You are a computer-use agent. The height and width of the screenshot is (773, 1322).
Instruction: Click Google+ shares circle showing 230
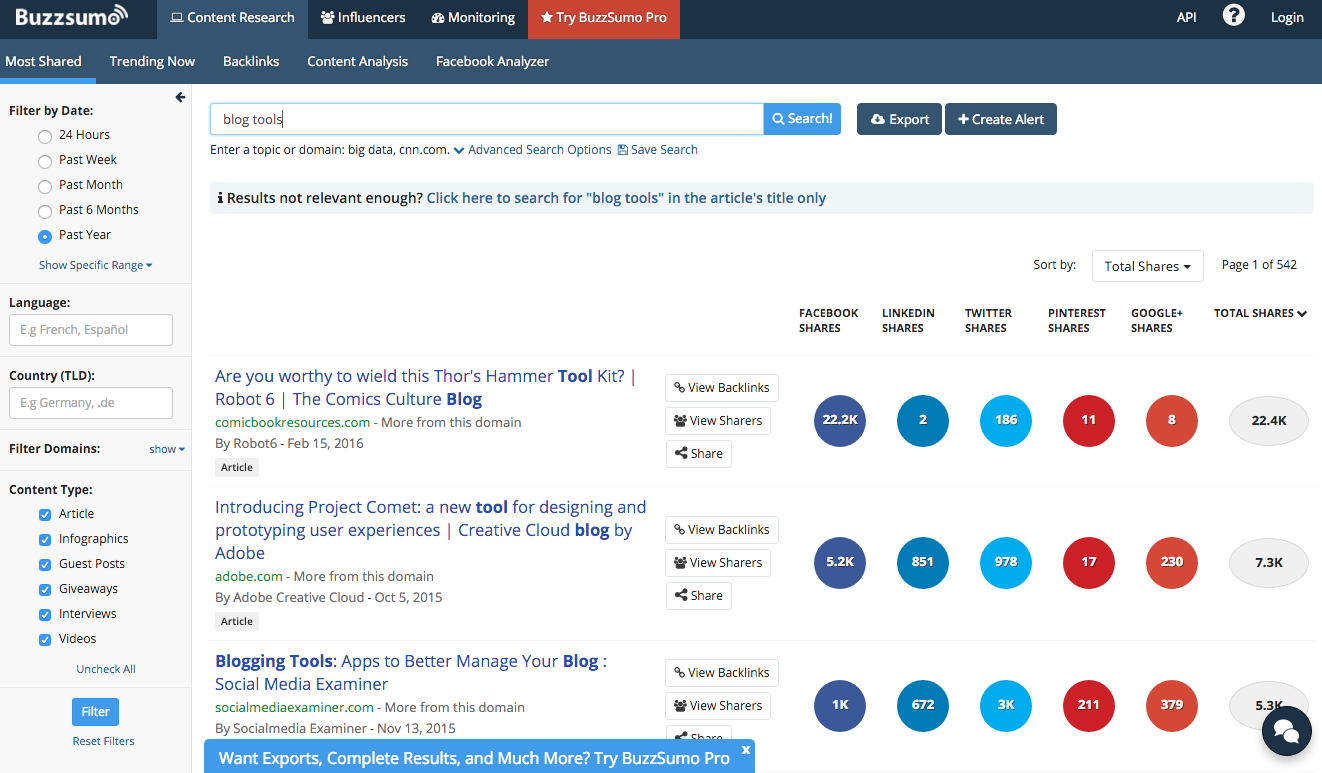tap(1172, 562)
